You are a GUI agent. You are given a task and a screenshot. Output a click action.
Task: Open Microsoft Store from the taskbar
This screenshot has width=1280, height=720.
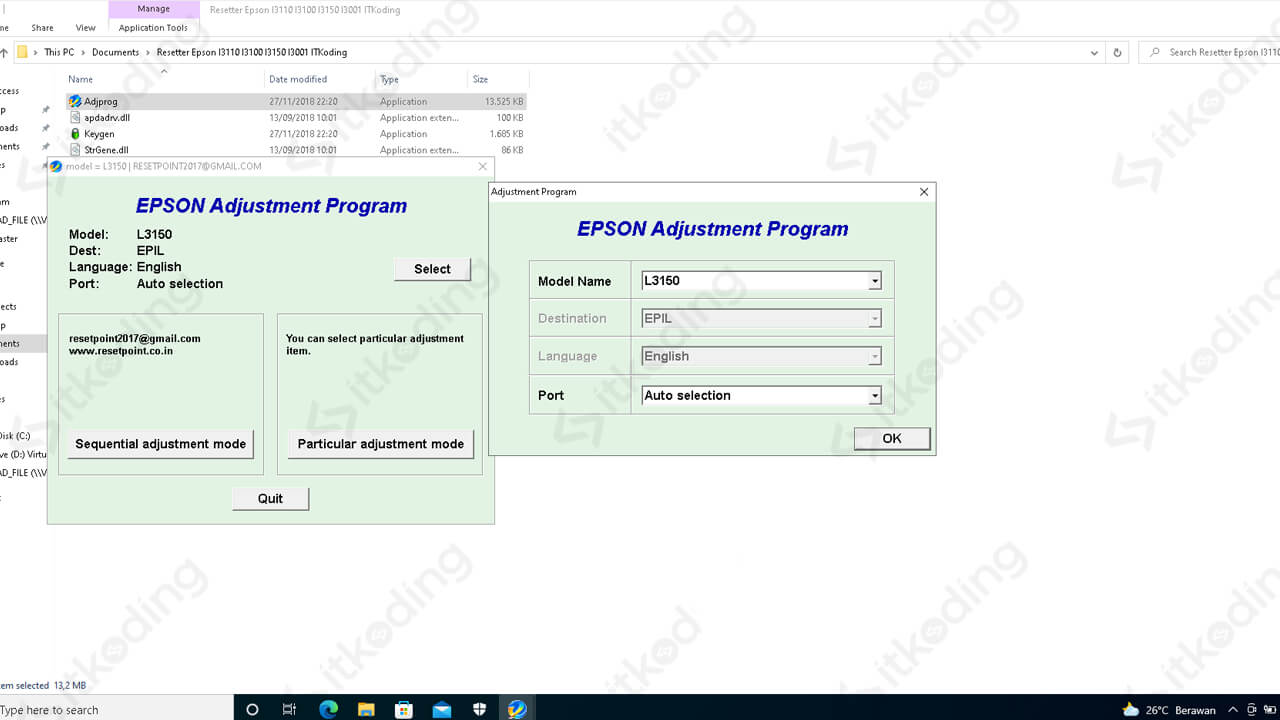point(404,709)
